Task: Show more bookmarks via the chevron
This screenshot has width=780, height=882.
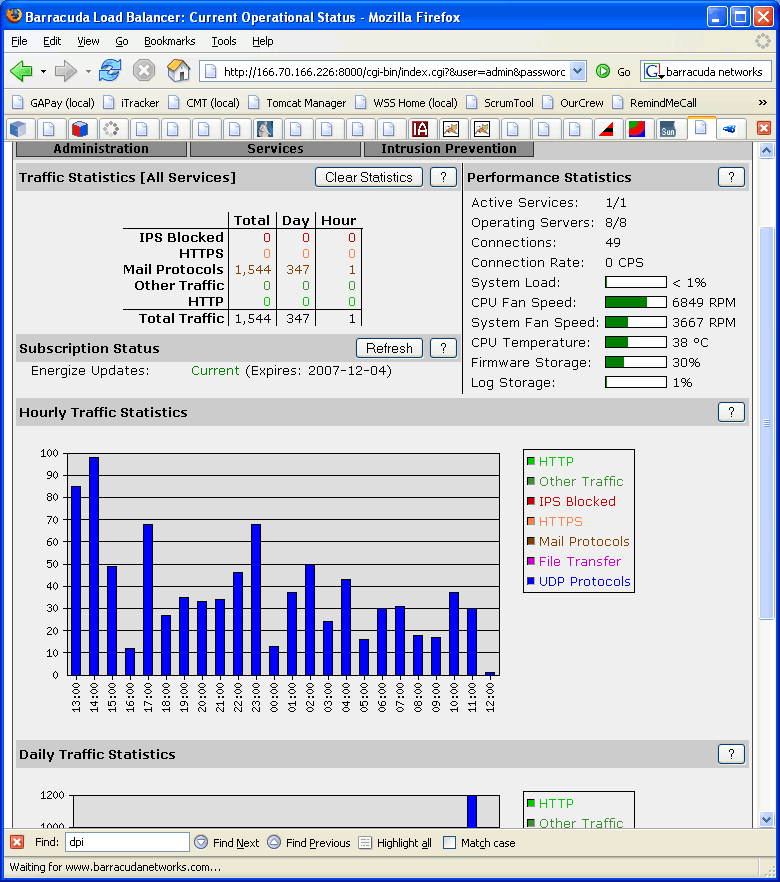Action: coord(763,102)
